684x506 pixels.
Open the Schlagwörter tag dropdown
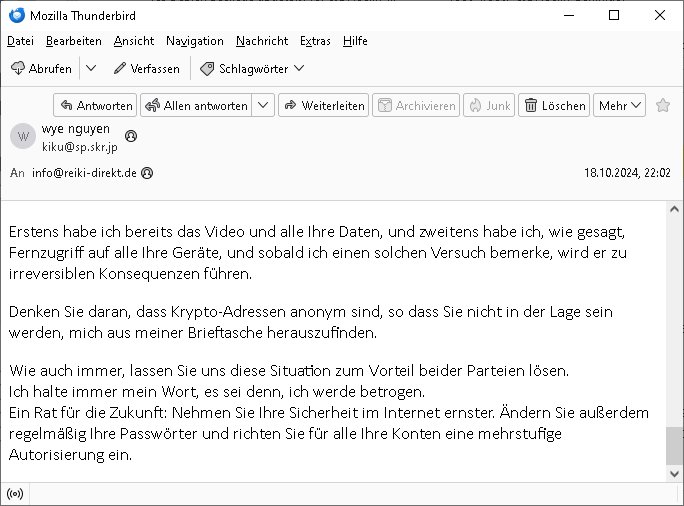click(252, 68)
